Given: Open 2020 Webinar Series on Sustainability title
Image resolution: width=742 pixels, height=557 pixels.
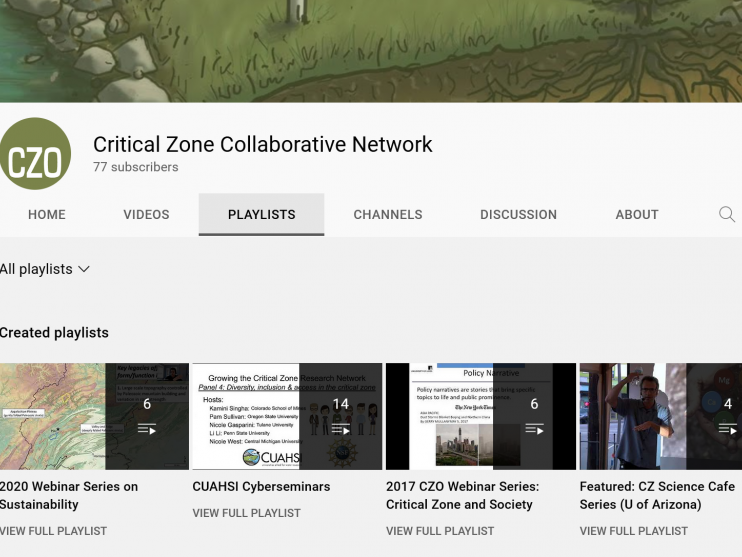Looking at the screenshot, I should (69, 495).
